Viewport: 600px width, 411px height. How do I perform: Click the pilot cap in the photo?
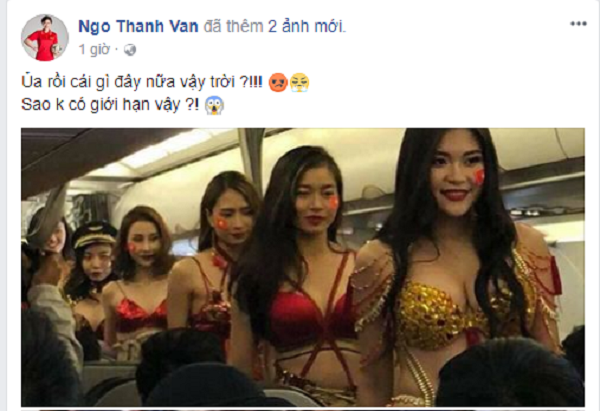click(94, 234)
